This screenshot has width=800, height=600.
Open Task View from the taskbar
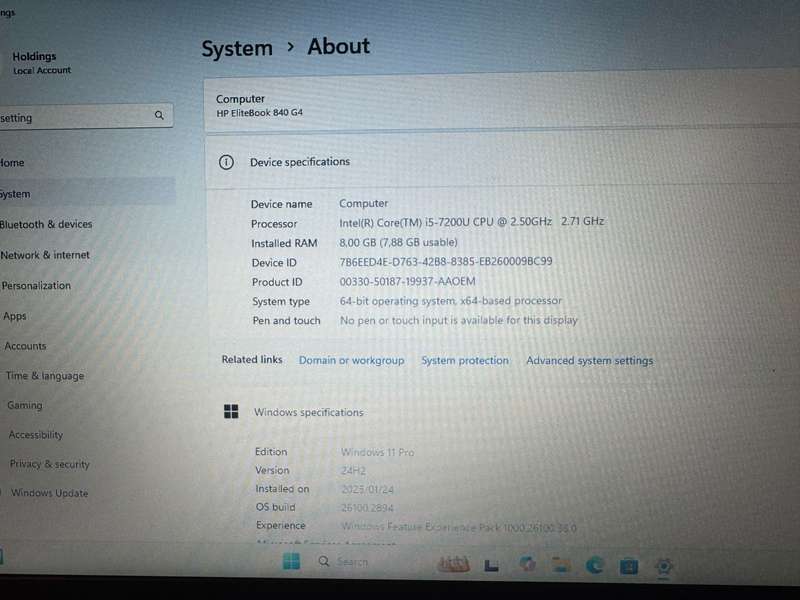tap(491, 564)
